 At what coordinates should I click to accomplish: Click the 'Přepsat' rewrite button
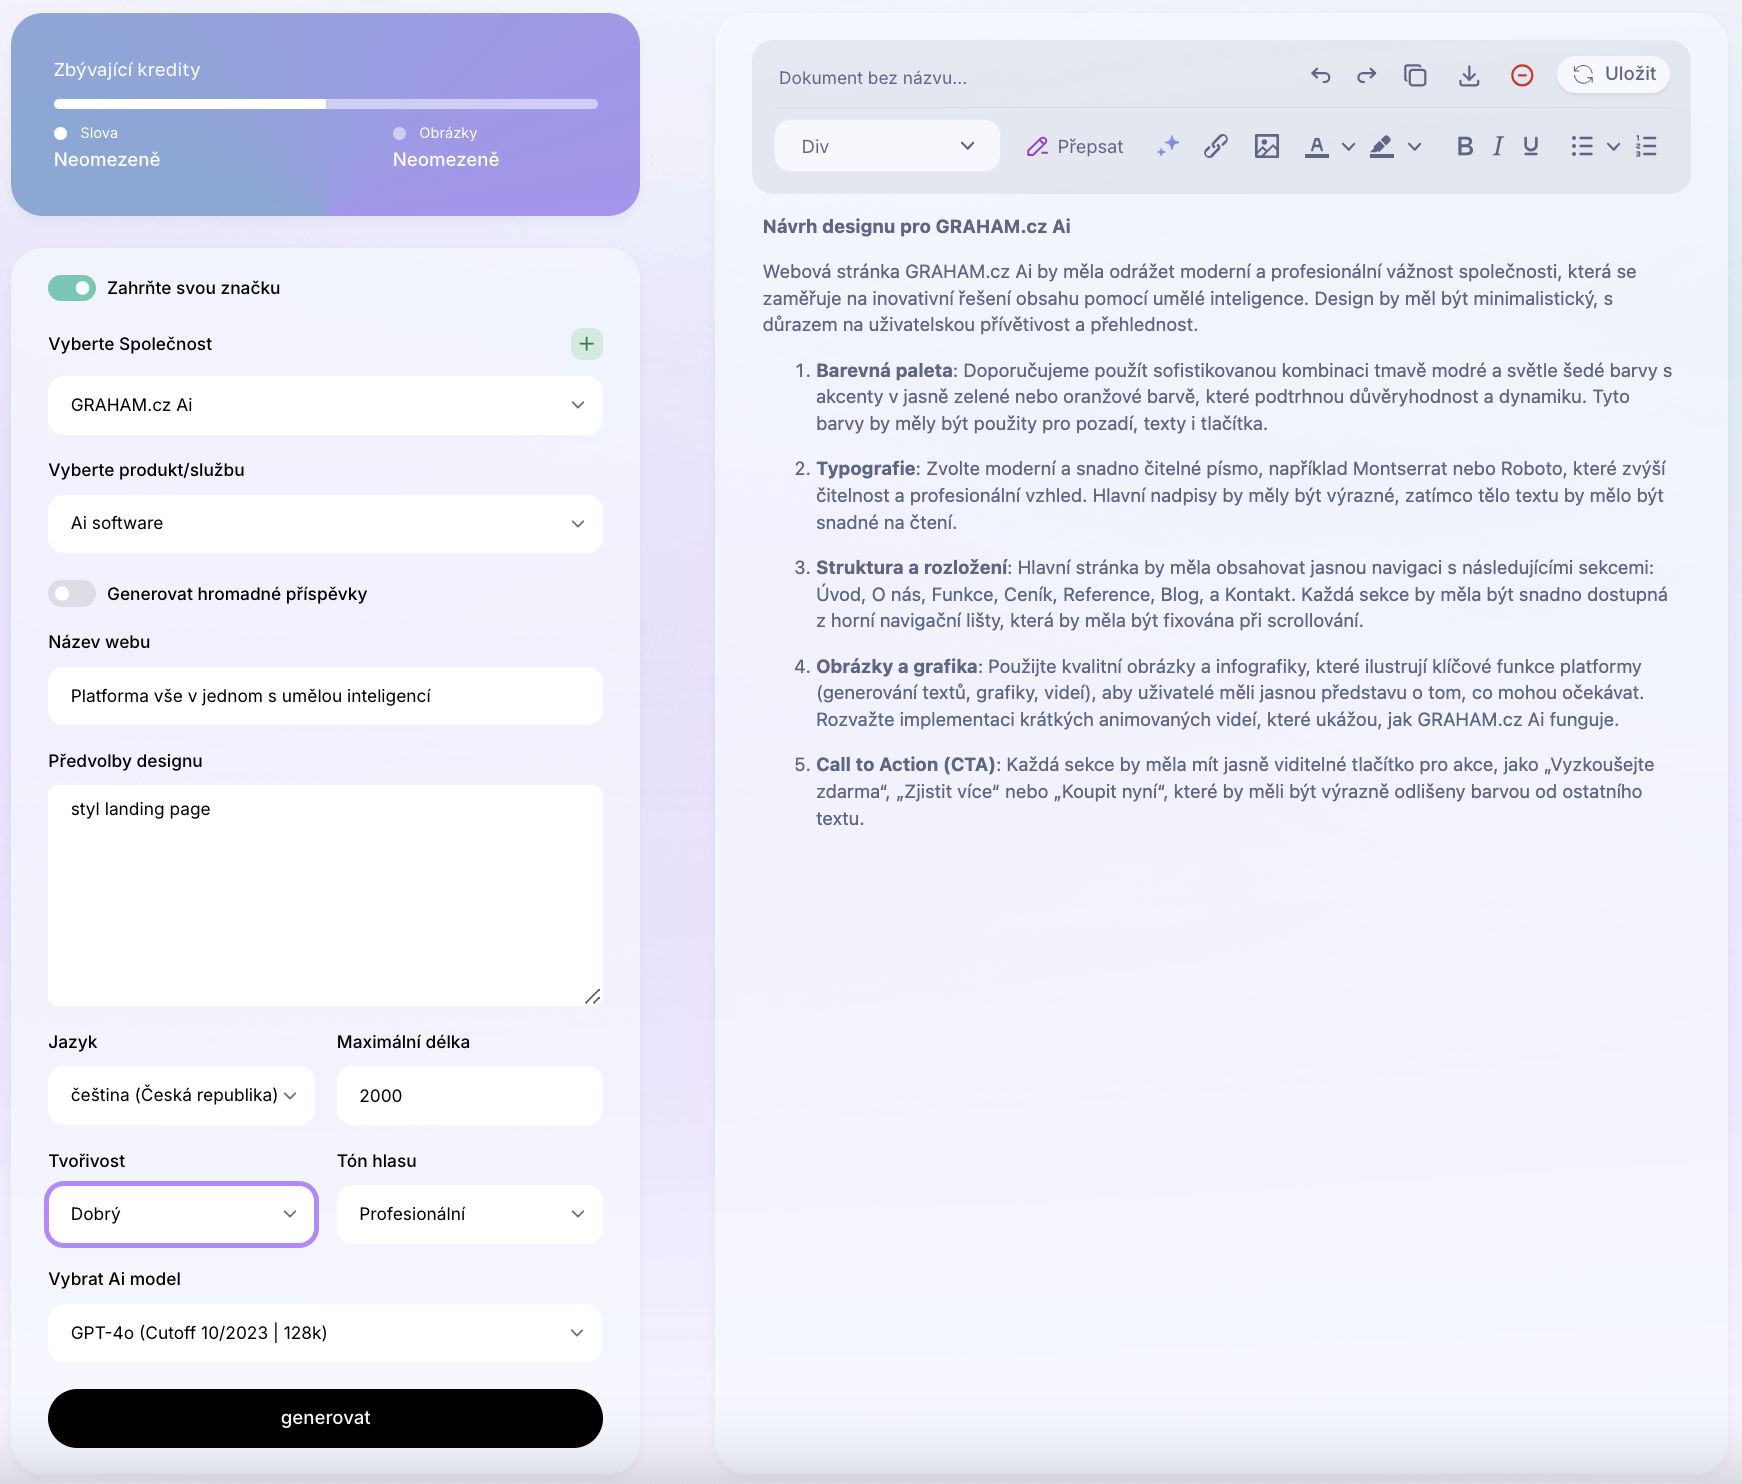click(1075, 147)
